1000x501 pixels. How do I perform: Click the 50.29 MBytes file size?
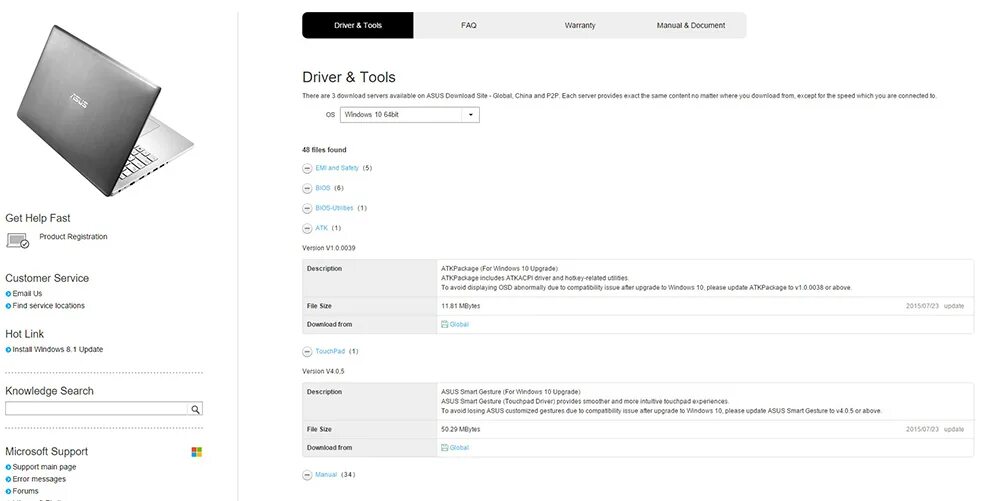[460, 430]
